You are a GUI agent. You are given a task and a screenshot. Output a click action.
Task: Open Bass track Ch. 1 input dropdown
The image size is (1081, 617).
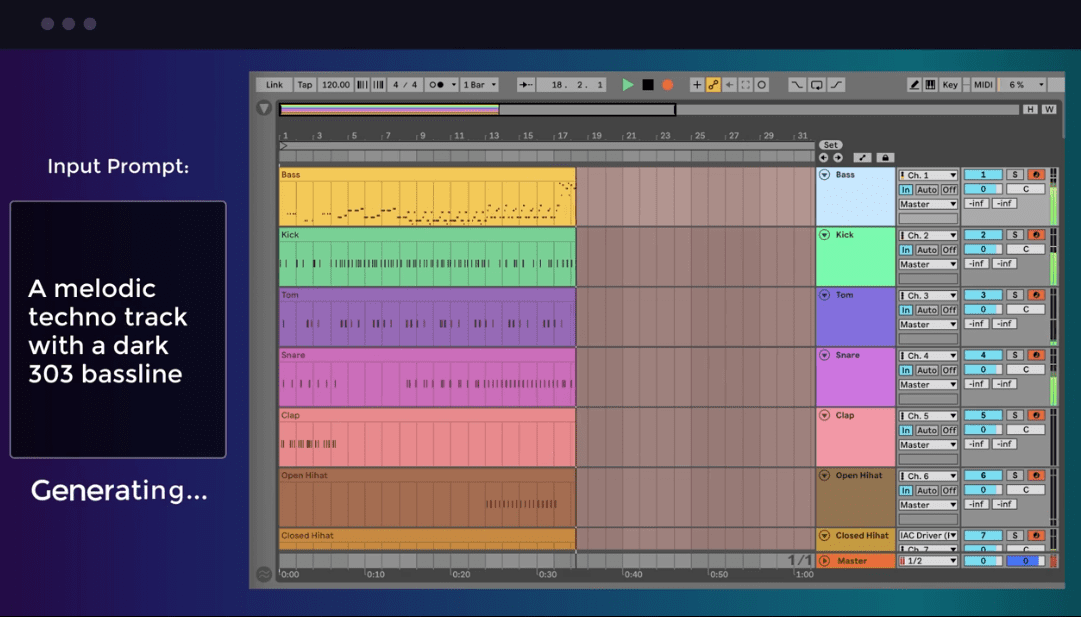click(928, 175)
